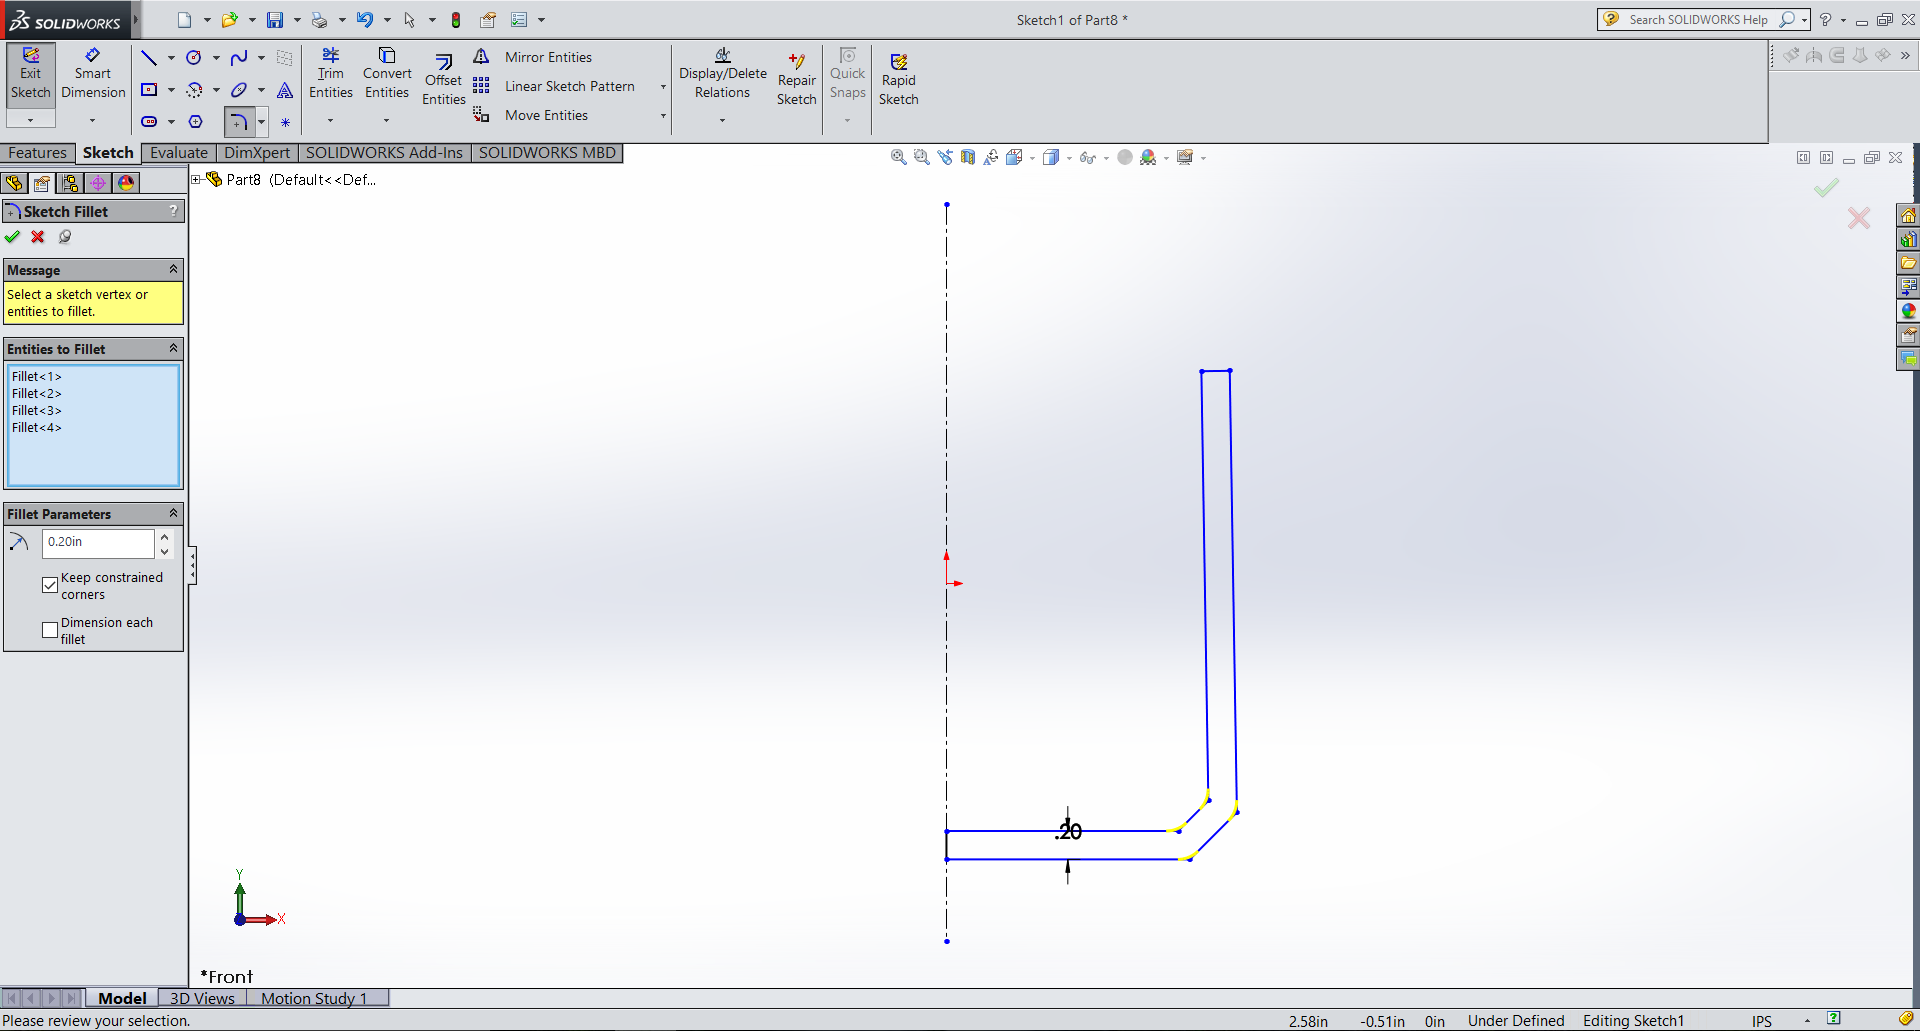Click the IPS unit system in status bar
1920x1031 pixels.
coord(1761,1020)
